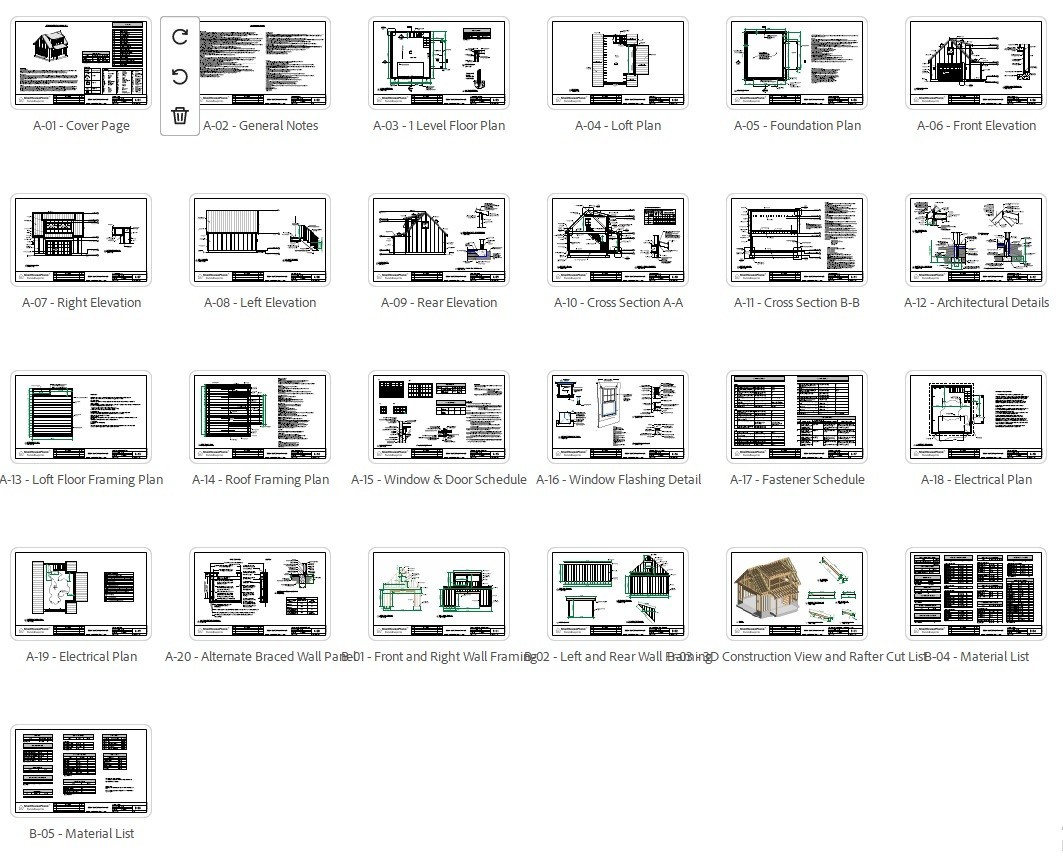The image size is (1063, 868).
Task: Click the 'A-12 - Architectural Details' label
Action: (976, 302)
